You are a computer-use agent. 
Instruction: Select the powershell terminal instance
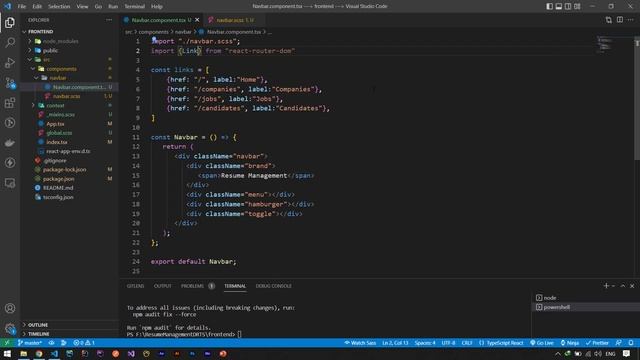(585, 307)
